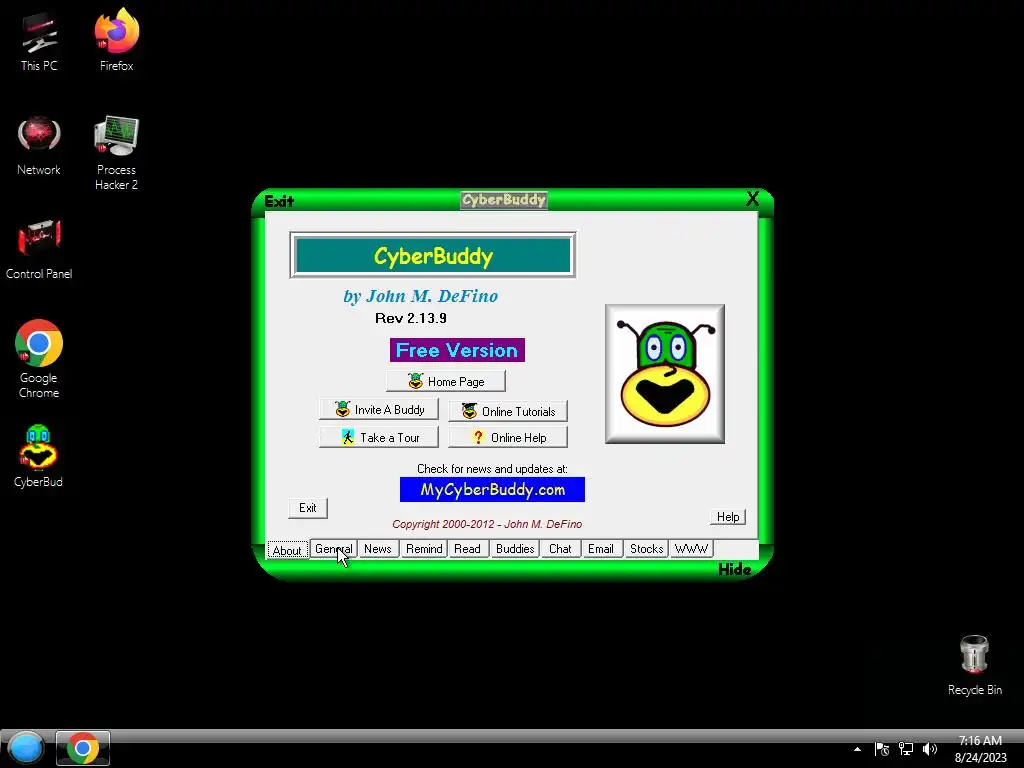Click the Free Version badge
Viewport: 1024px width, 768px height.
point(457,350)
